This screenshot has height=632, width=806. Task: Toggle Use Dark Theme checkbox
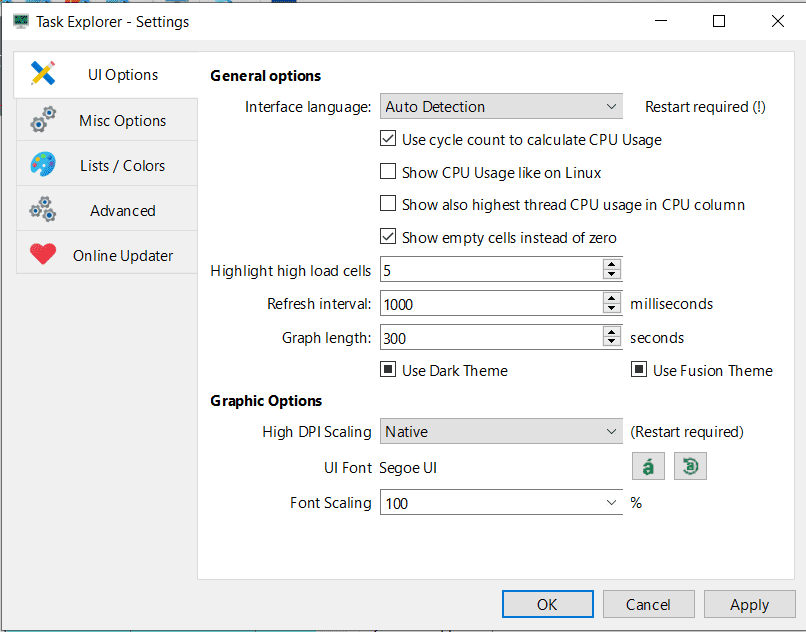pyautogui.click(x=389, y=370)
